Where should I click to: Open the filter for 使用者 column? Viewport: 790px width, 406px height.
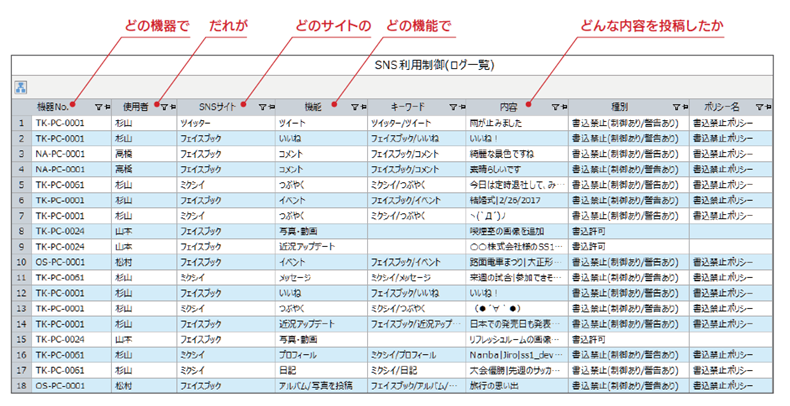coord(165,107)
